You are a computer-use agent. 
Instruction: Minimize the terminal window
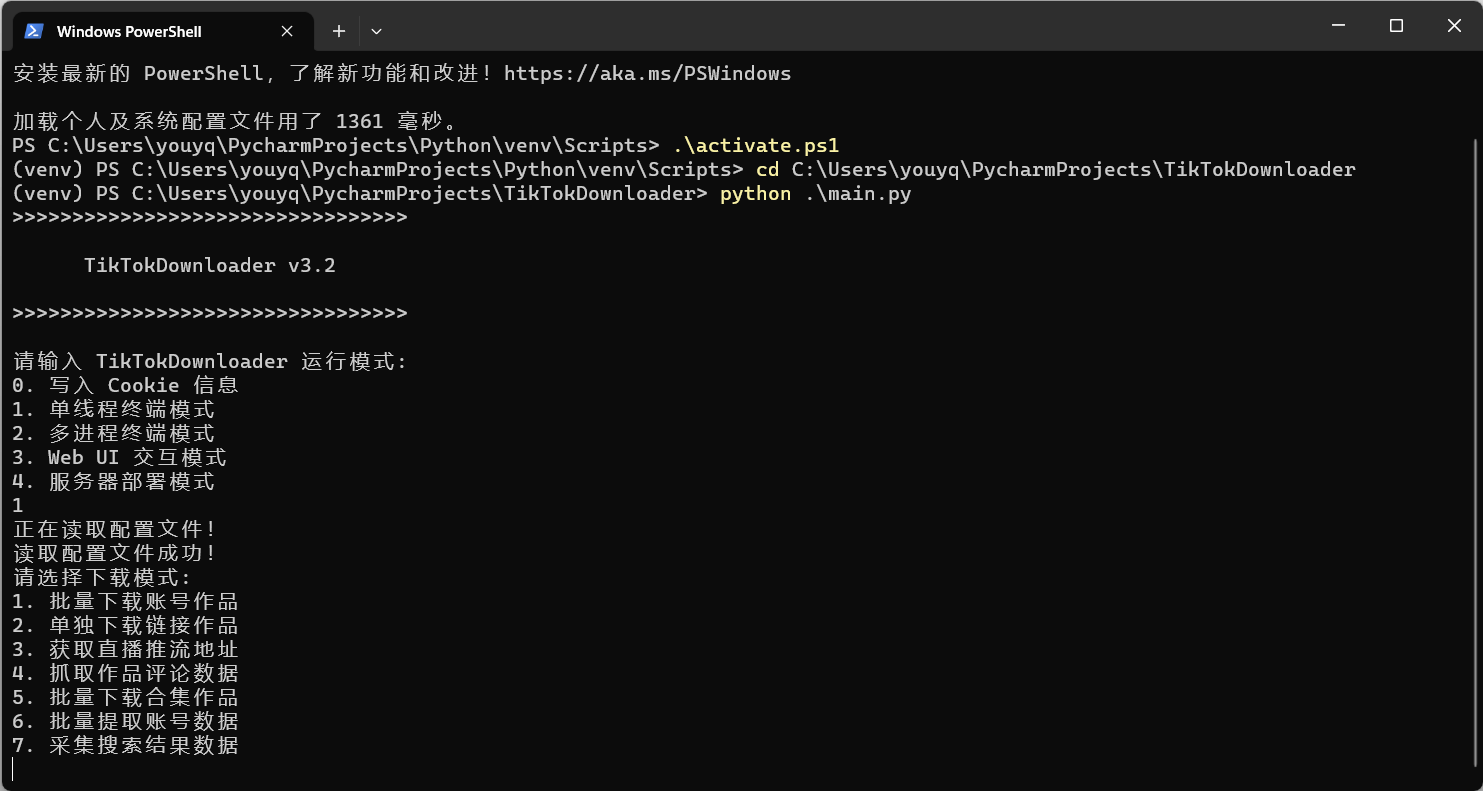[1339, 26]
